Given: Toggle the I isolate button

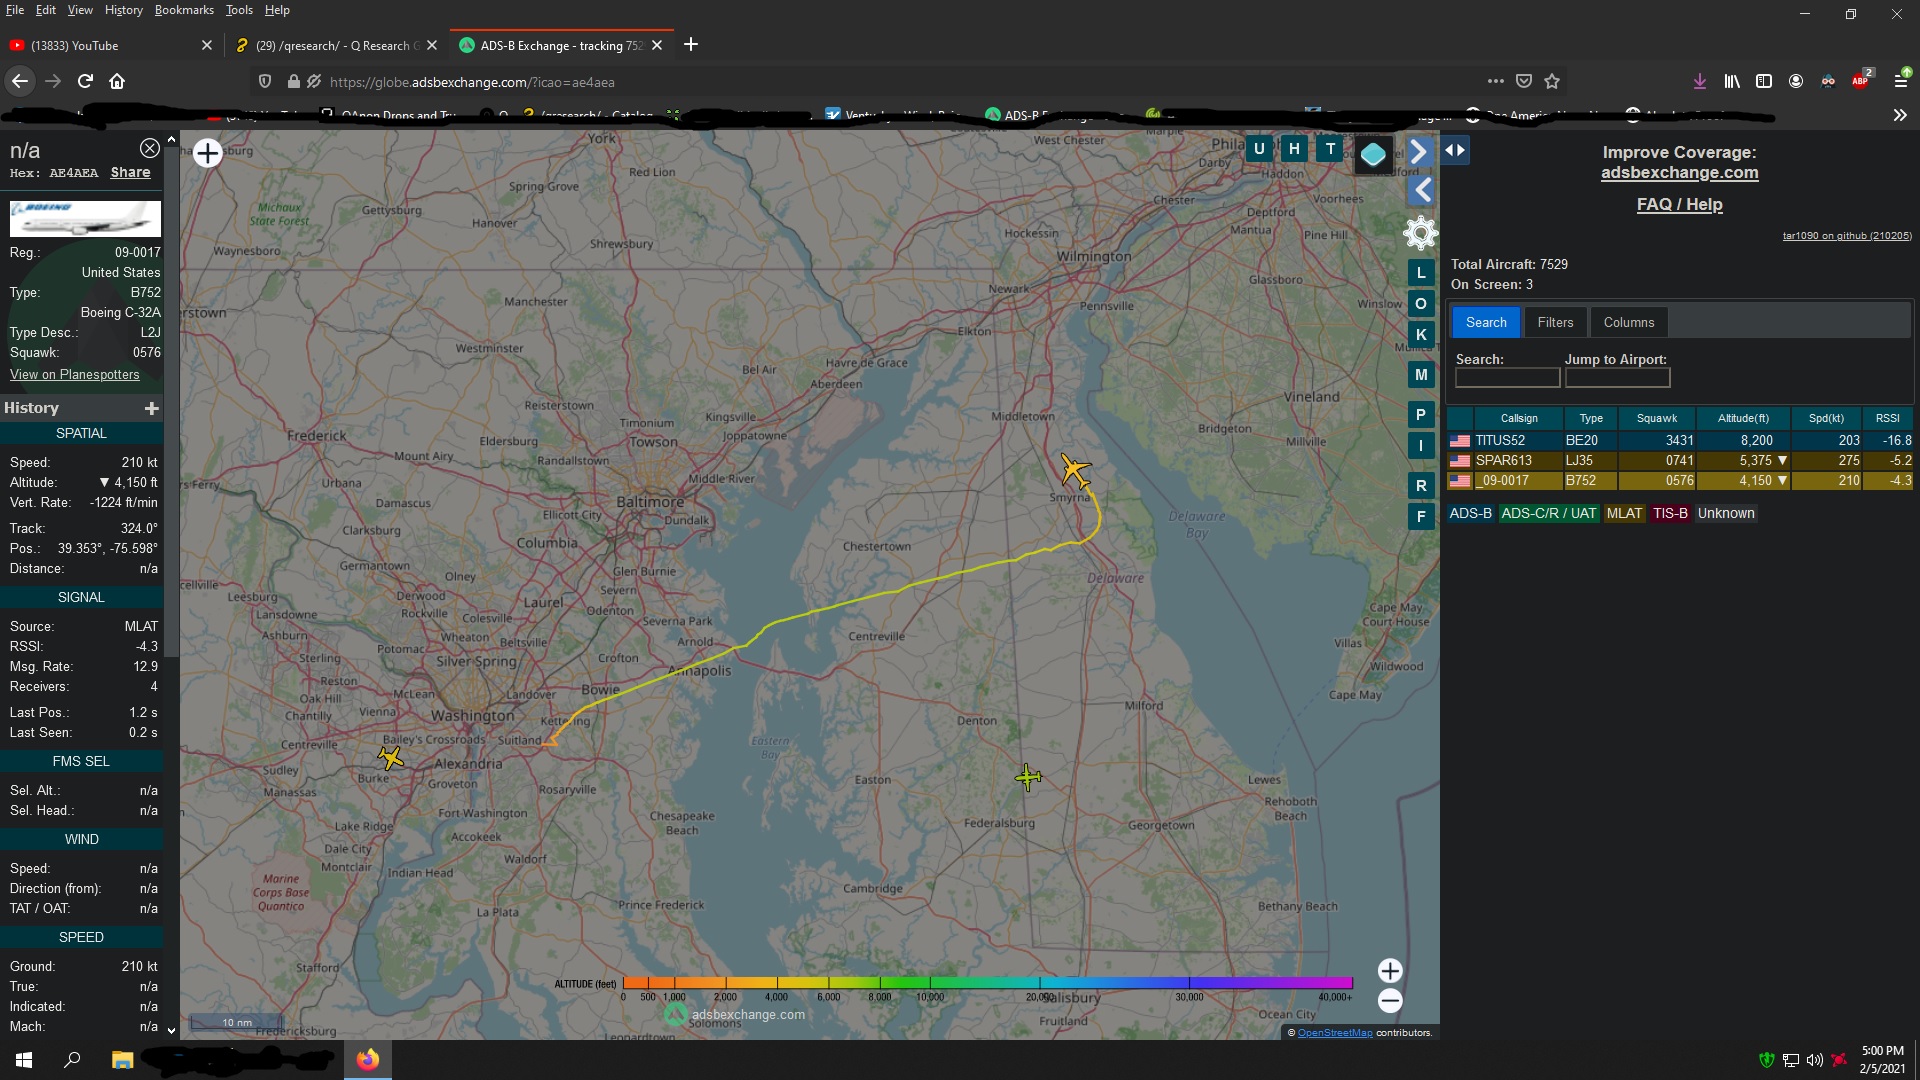Looking at the screenshot, I should click(1421, 445).
